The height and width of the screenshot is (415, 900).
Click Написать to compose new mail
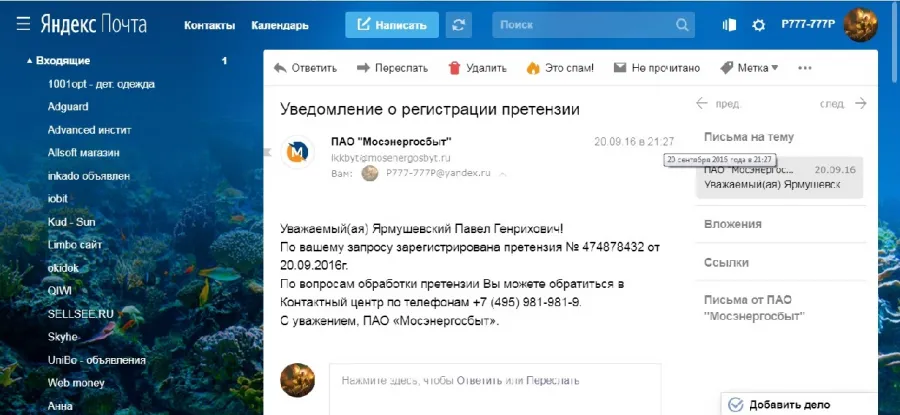(x=392, y=25)
